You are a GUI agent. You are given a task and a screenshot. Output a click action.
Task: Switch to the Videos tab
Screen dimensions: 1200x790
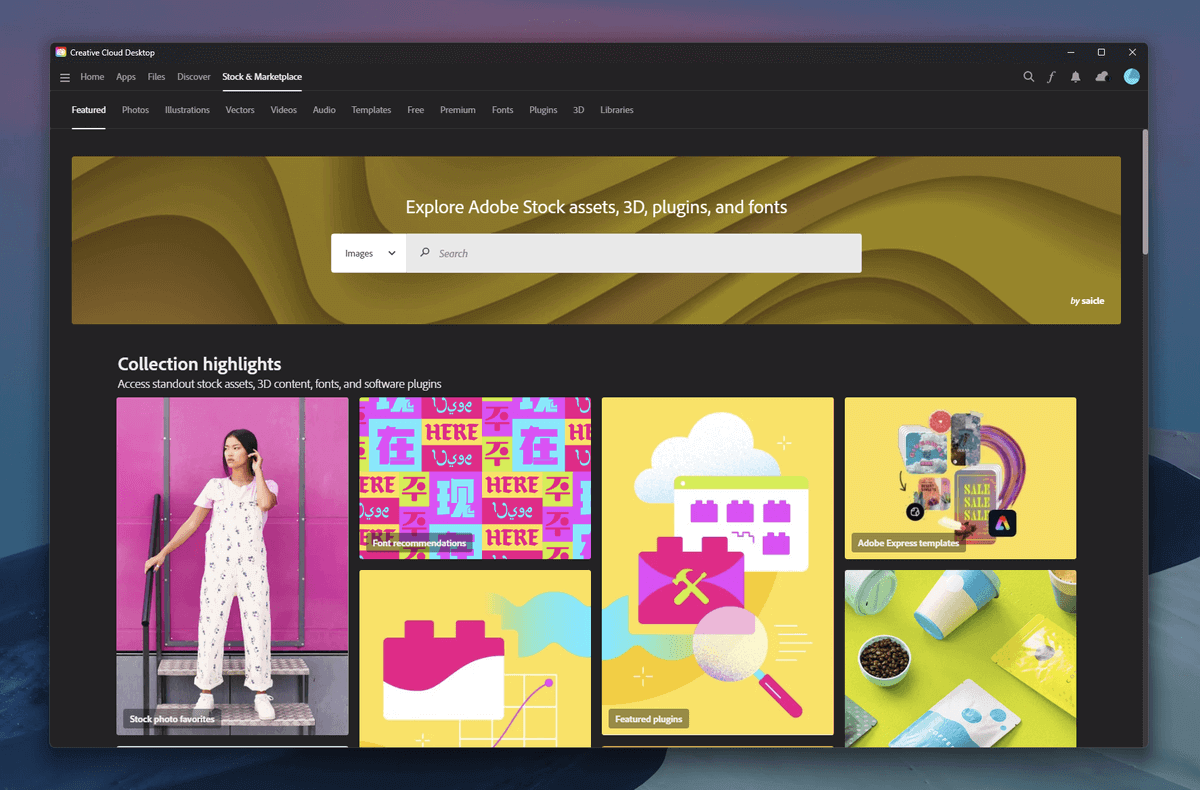tap(284, 110)
